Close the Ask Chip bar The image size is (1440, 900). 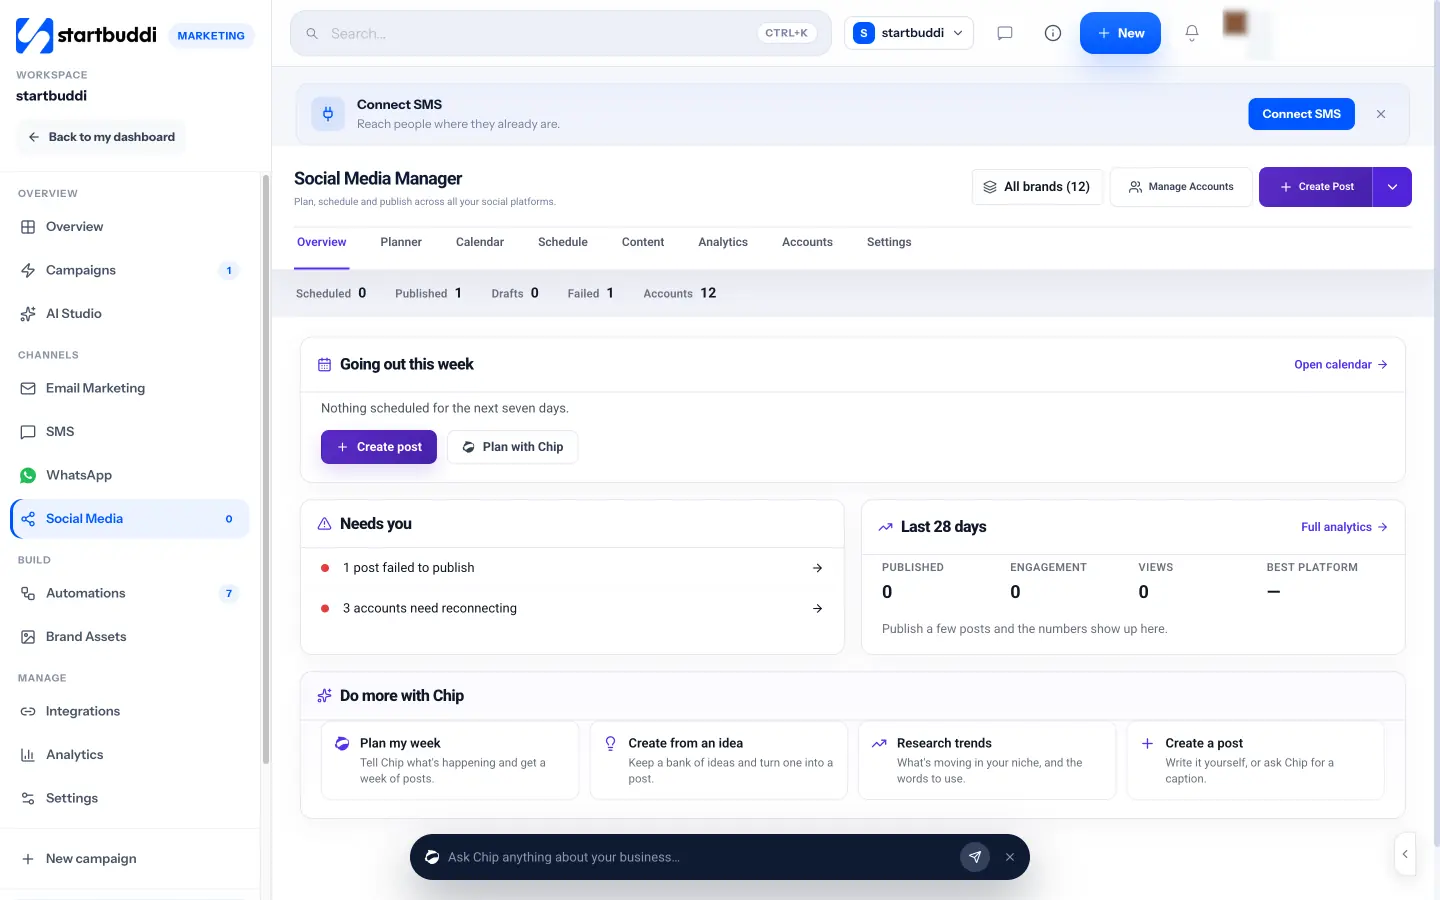click(x=1010, y=857)
